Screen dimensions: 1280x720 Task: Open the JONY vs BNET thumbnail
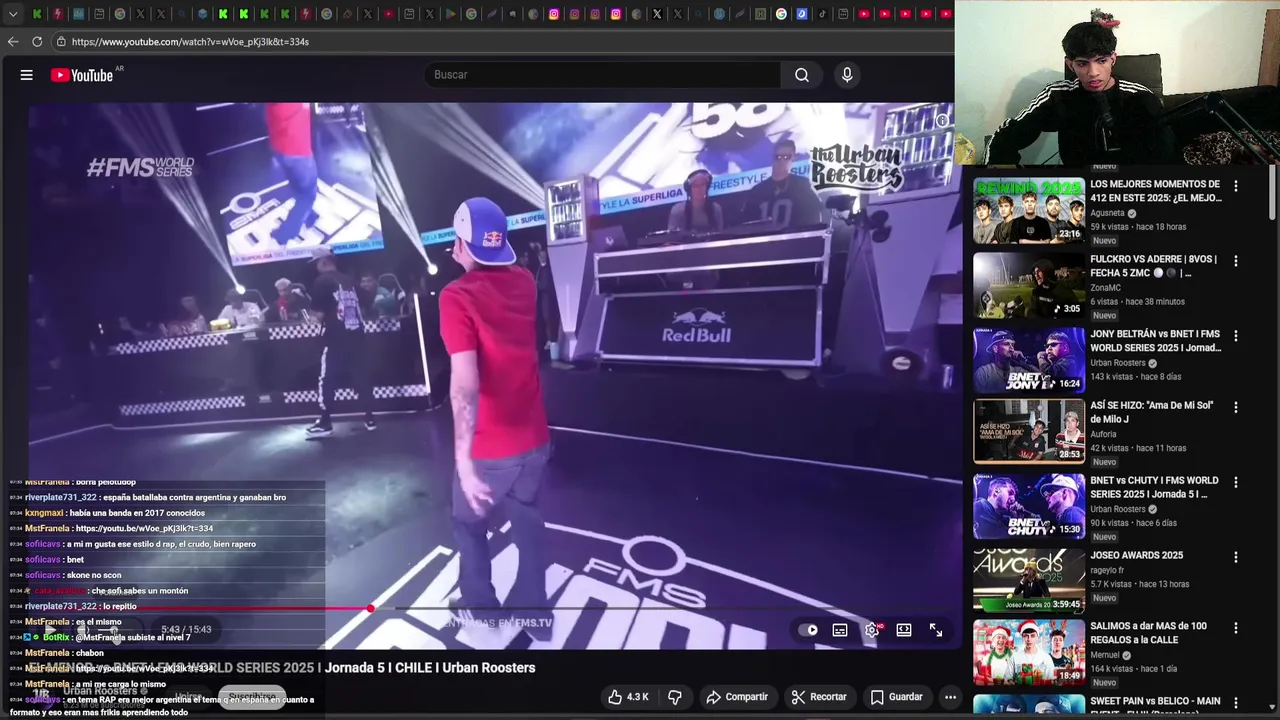pos(1029,360)
